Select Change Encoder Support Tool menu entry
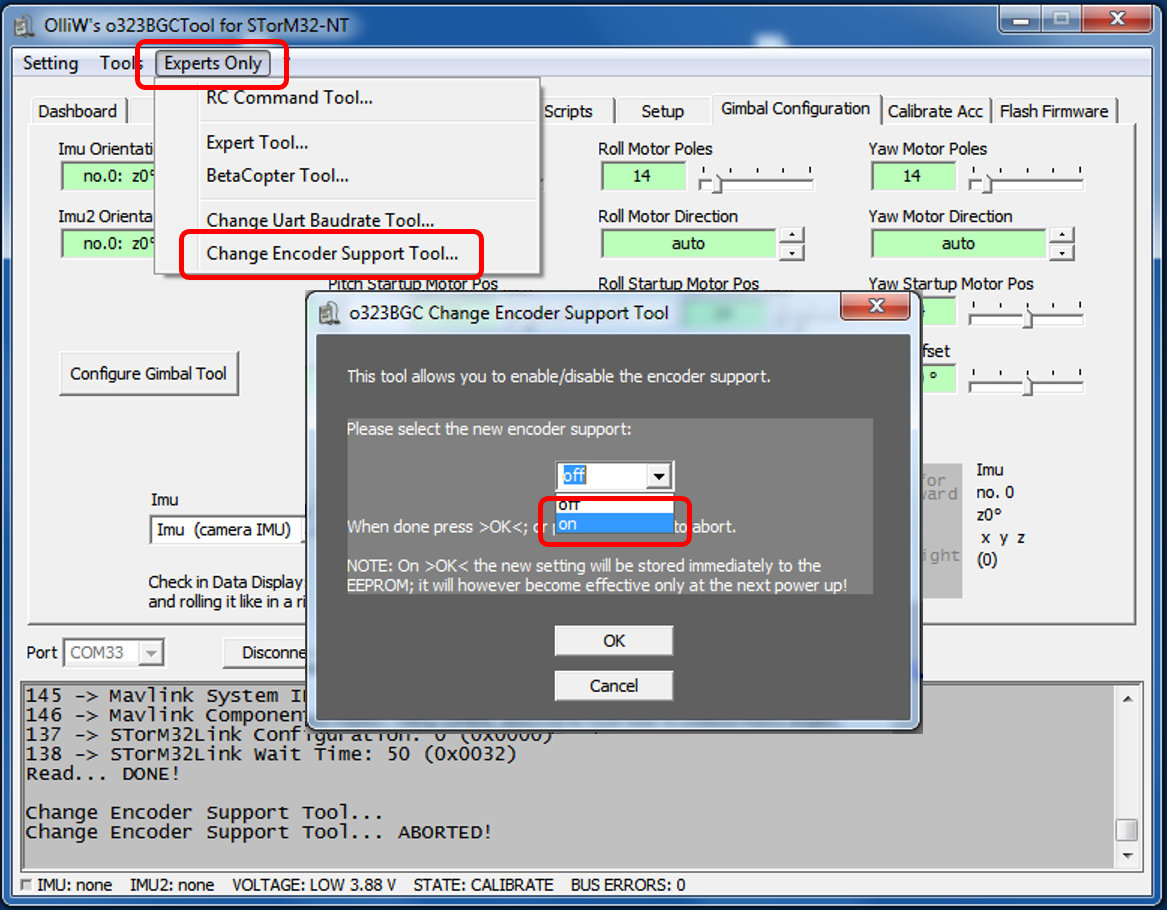This screenshot has width=1167, height=910. coord(331,254)
